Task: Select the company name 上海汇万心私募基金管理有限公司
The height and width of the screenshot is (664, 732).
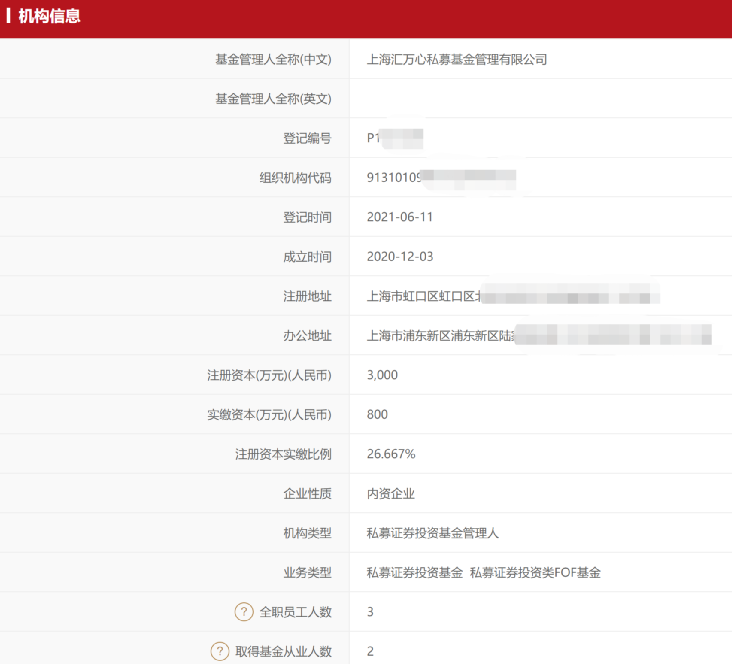Action: click(457, 60)
